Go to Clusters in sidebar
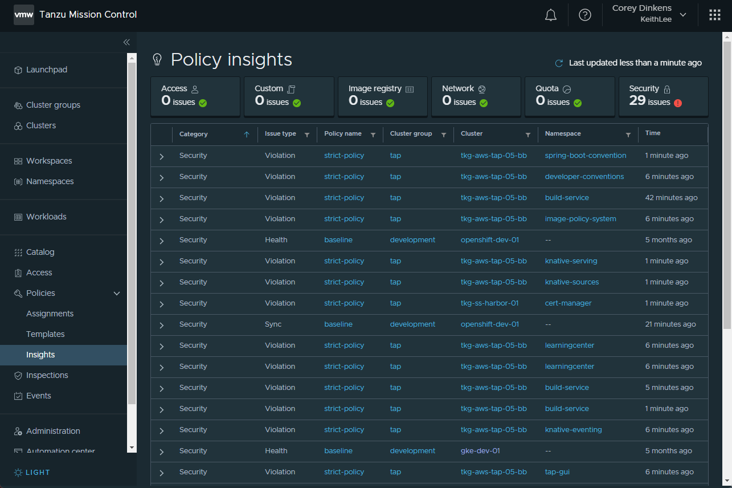This screenshot has width=732, height=488. 41,126
